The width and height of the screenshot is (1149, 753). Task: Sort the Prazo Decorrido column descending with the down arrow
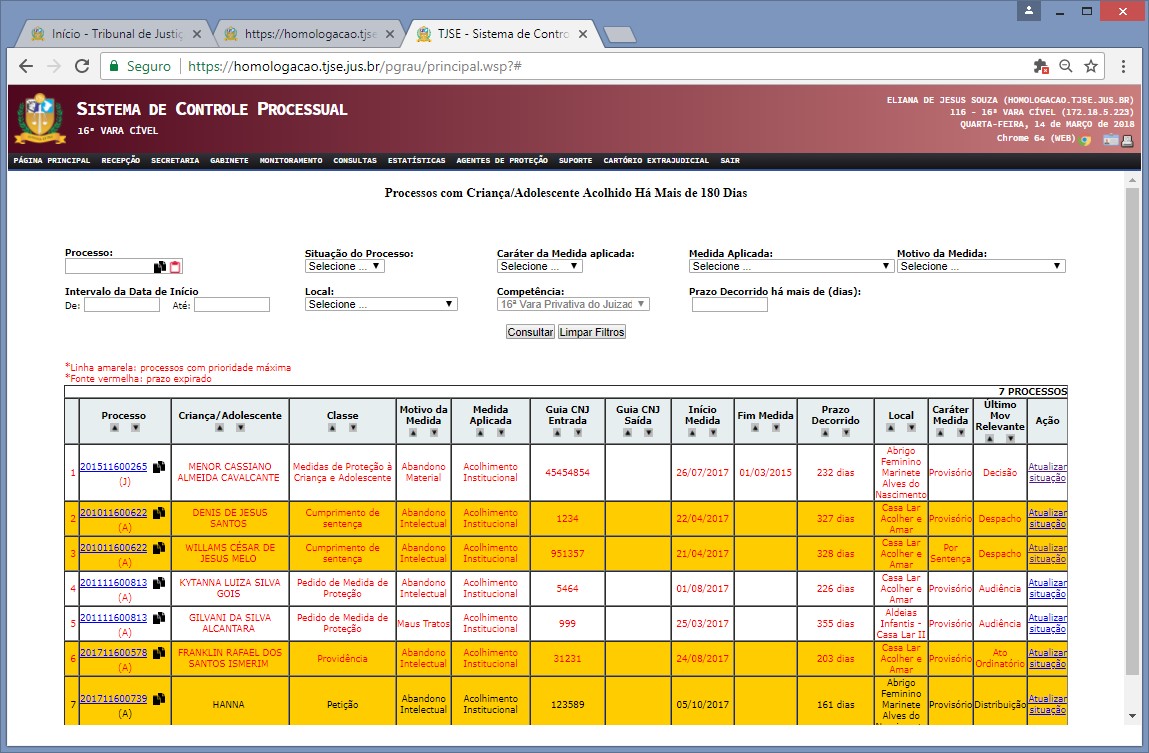click(x=846, y=434)
